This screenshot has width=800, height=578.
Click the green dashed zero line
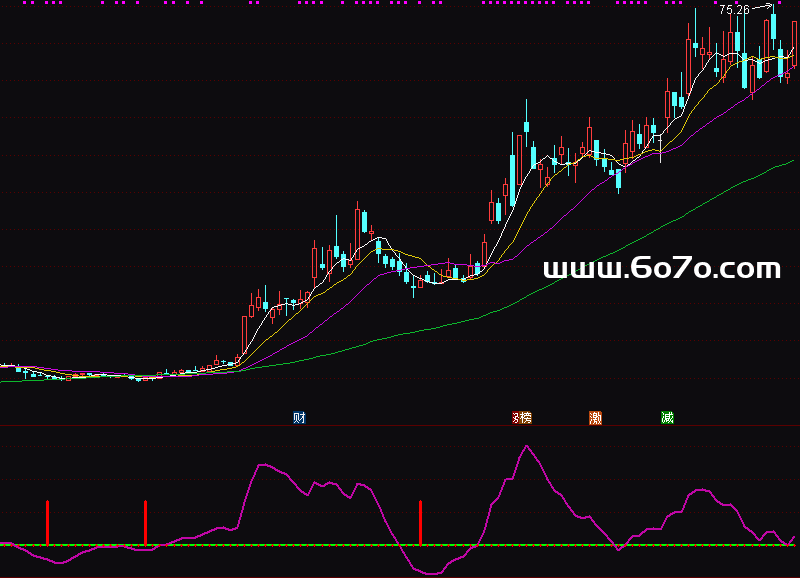(x=300, y=545)
